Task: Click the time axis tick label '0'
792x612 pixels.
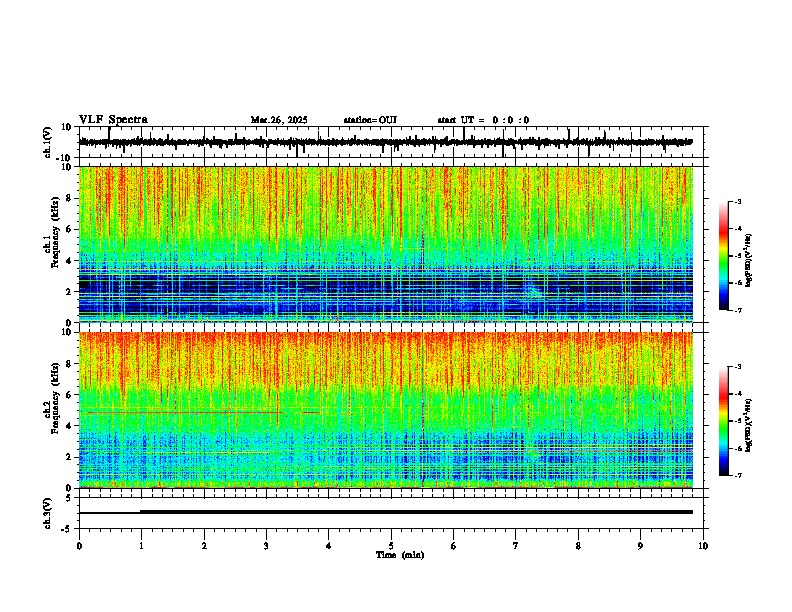Action: click(x=79, y=546)
